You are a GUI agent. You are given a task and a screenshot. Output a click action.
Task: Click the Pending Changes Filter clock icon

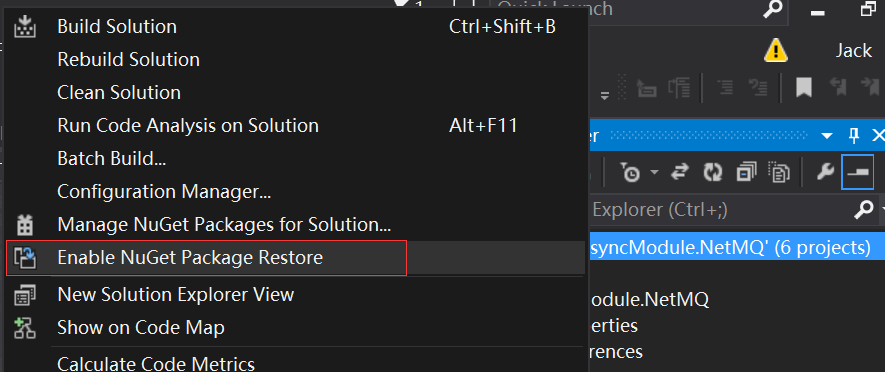629,172
